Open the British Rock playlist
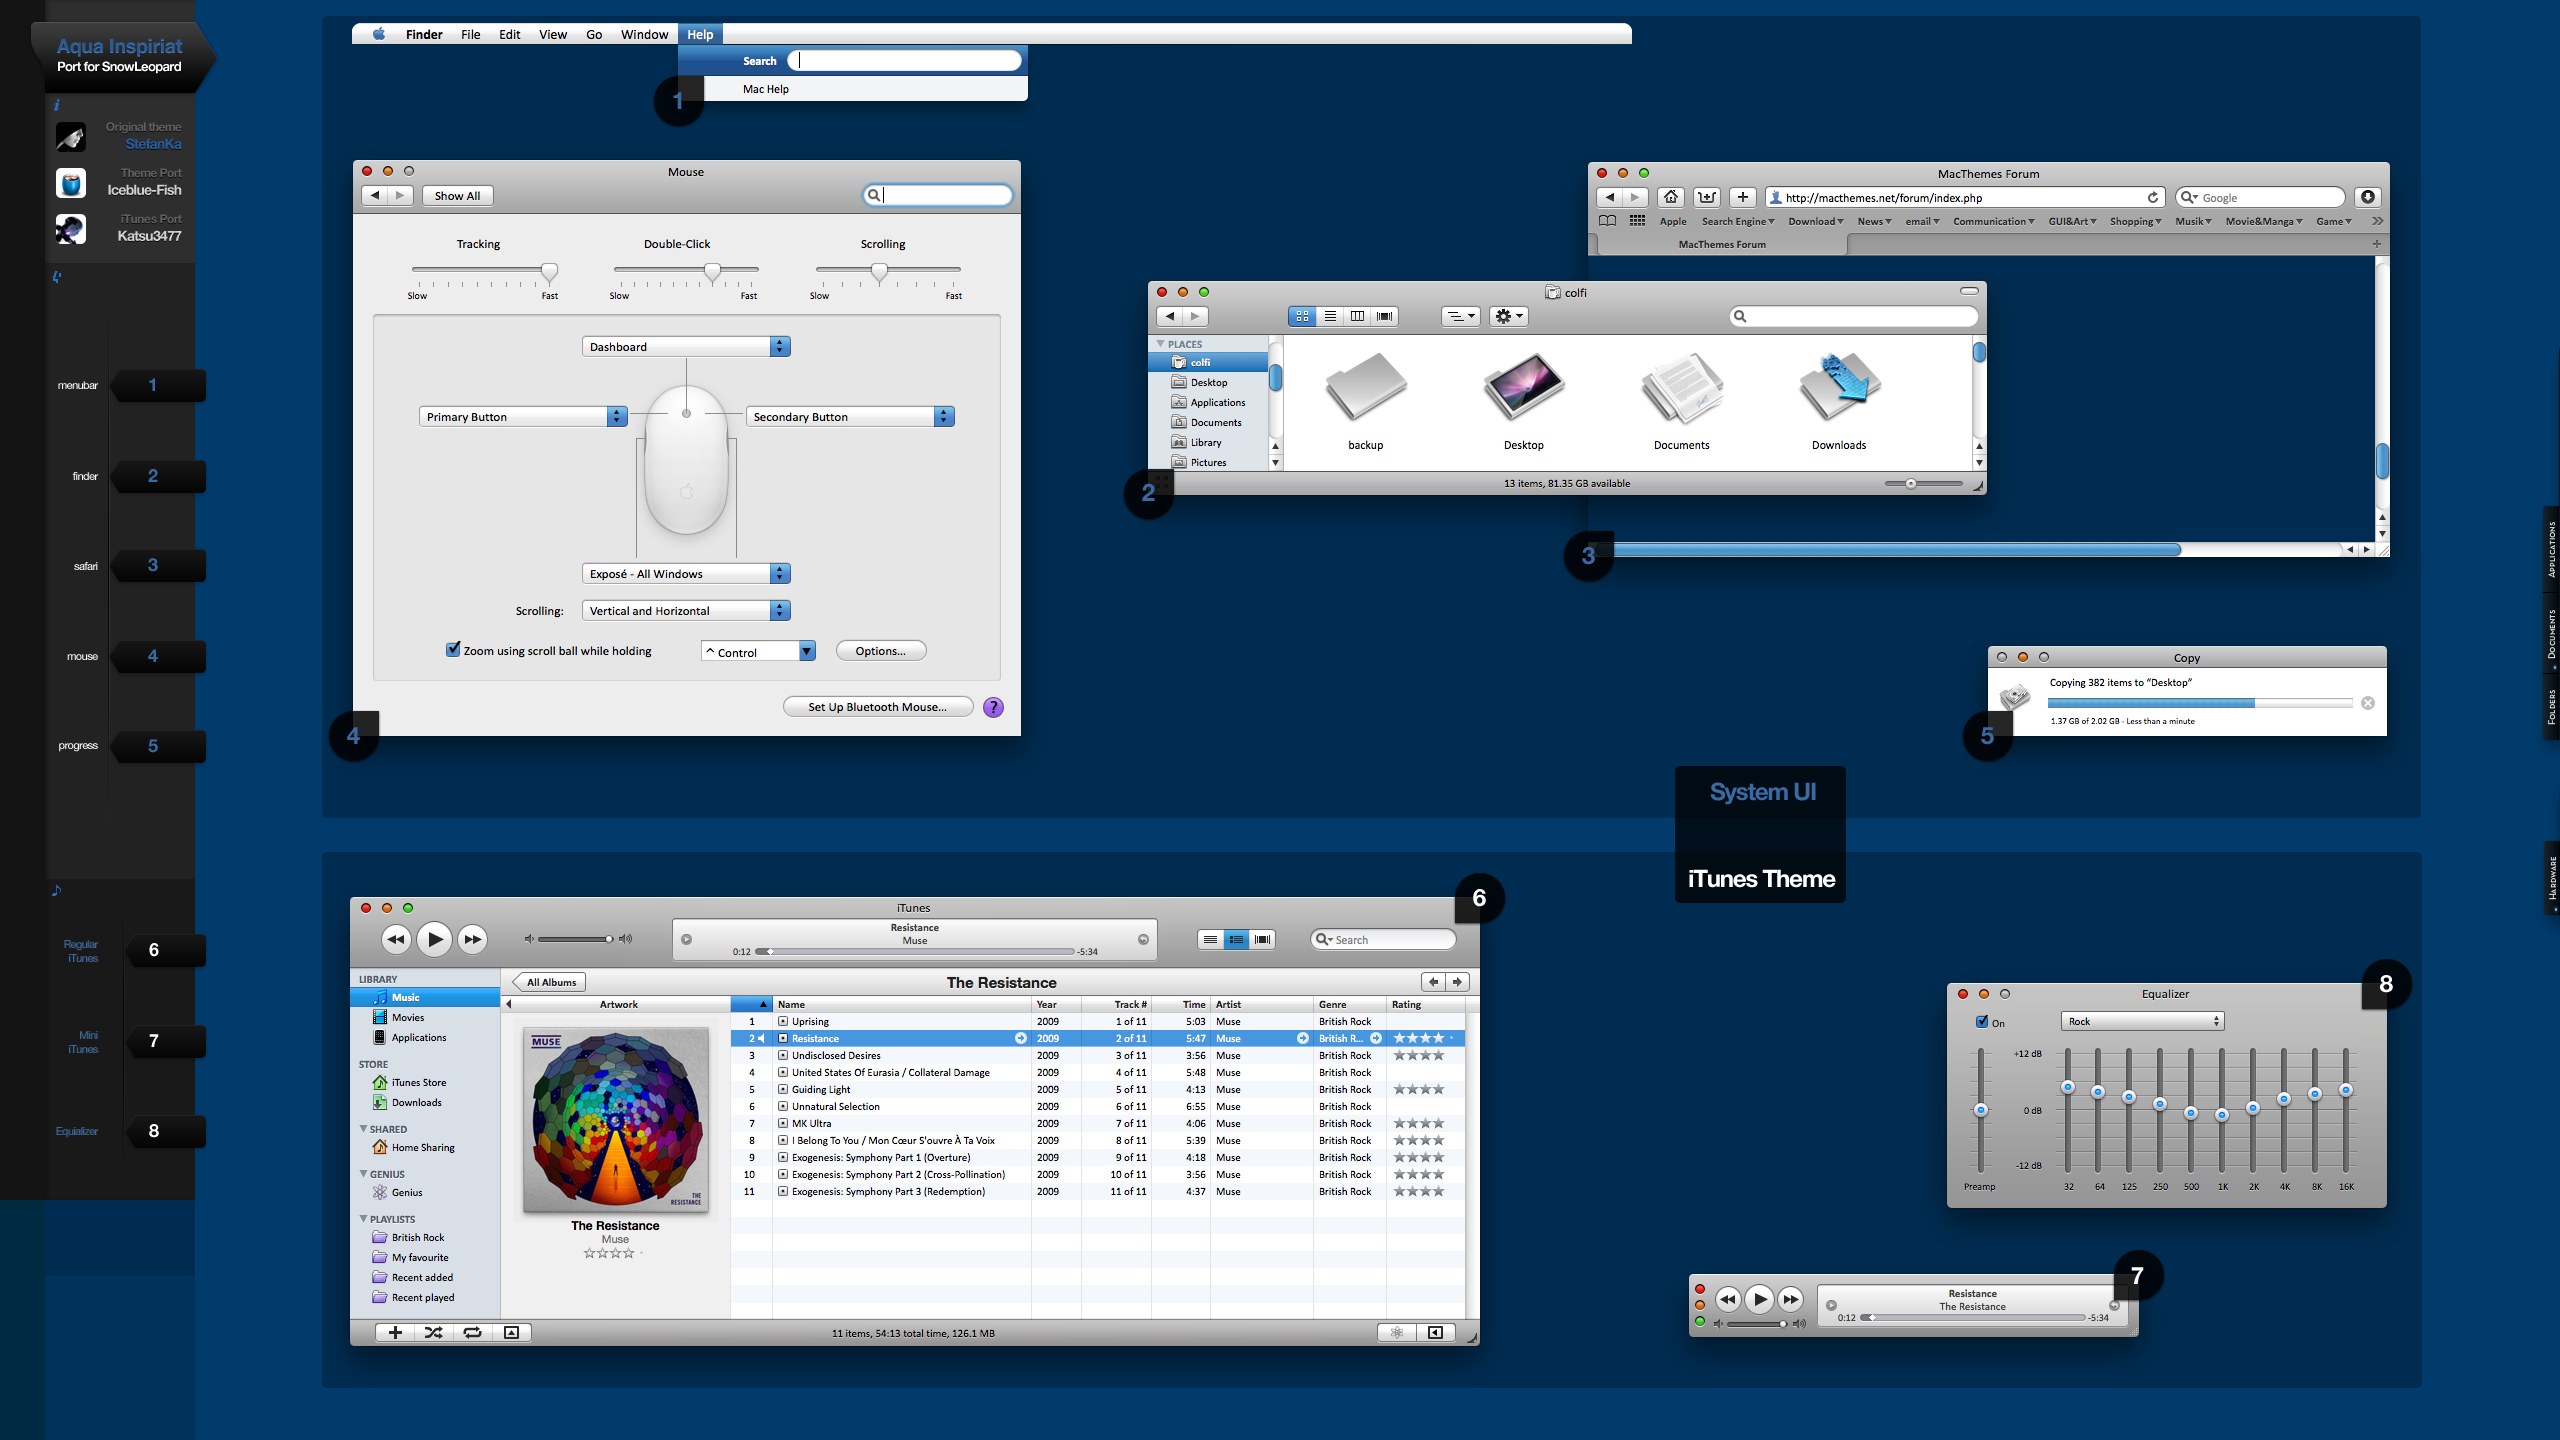This screenshot has height=1440, width=2560. (417, 1237)
